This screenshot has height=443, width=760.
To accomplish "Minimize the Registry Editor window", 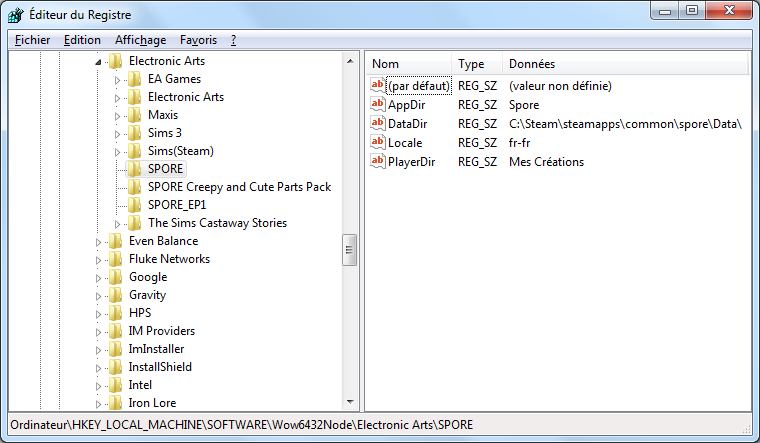I will (x=665, y=11).
